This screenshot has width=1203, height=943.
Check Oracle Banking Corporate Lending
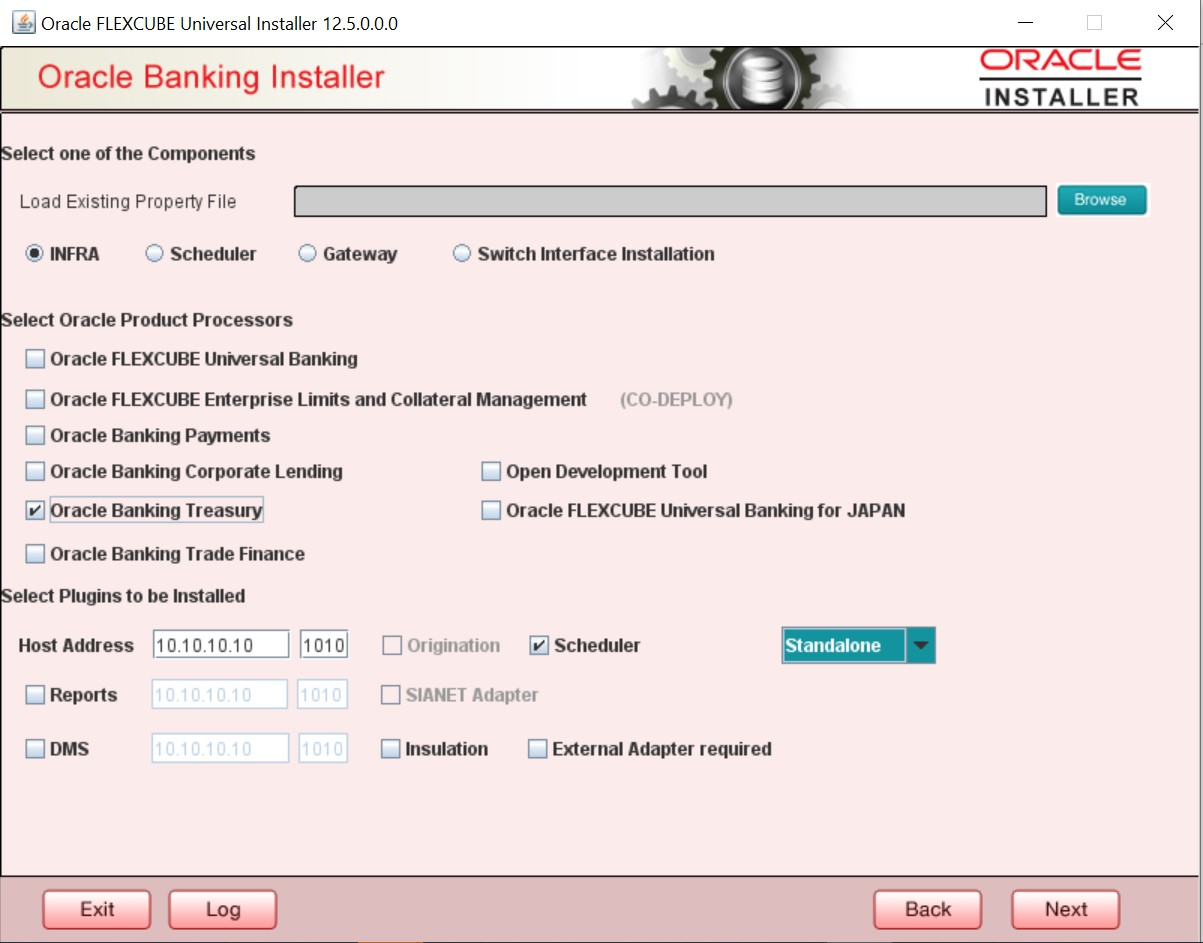point(35,472)
